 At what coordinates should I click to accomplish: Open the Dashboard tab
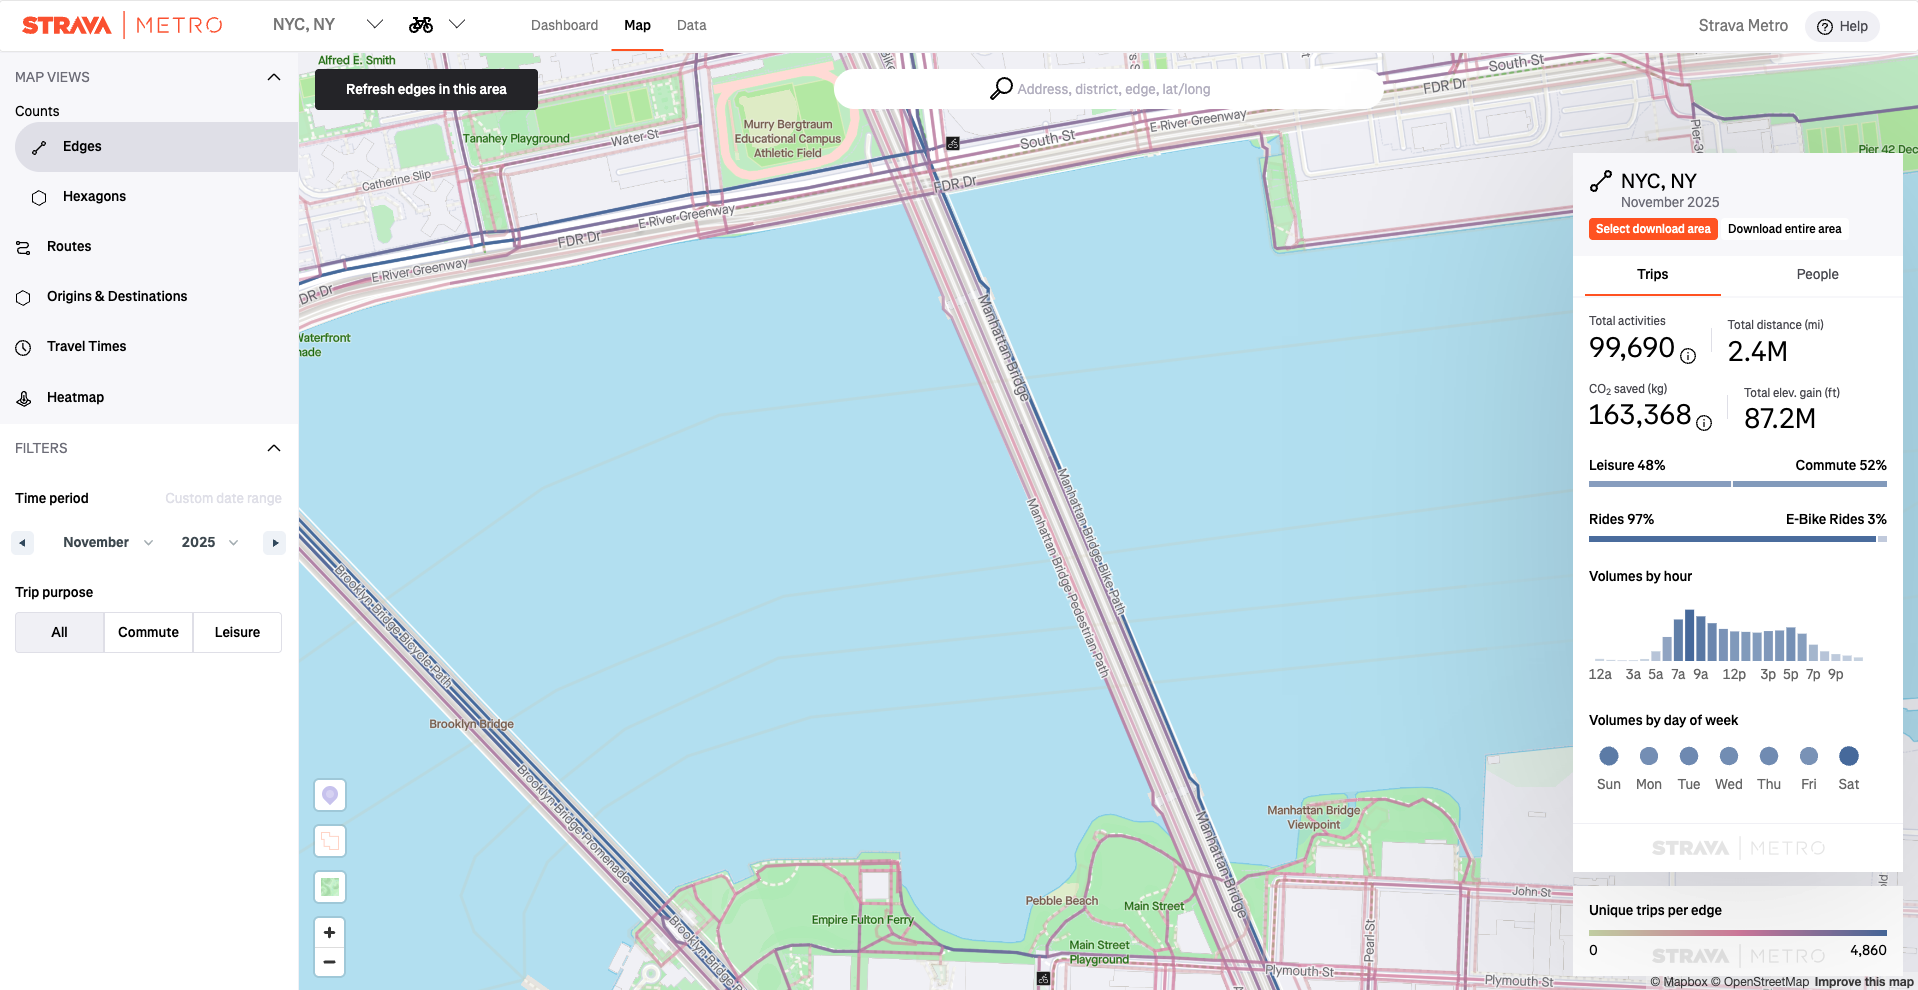point(564,25)
